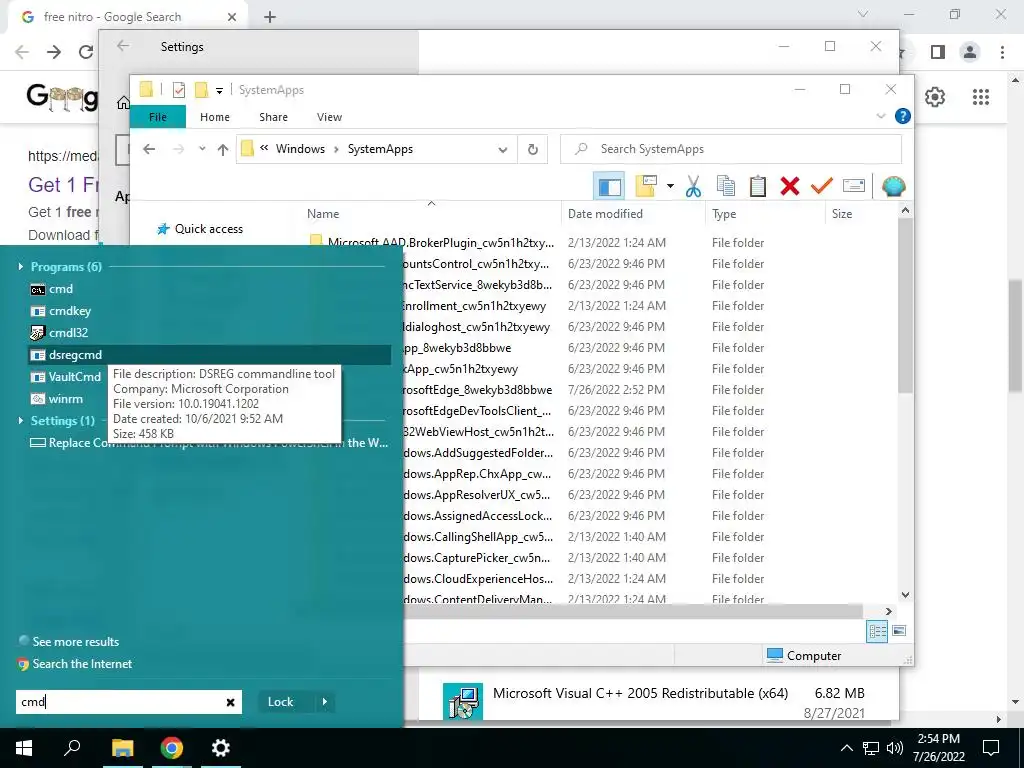Select Quick access in navigation pane
1024x768 pixels.
click(208, 229)
